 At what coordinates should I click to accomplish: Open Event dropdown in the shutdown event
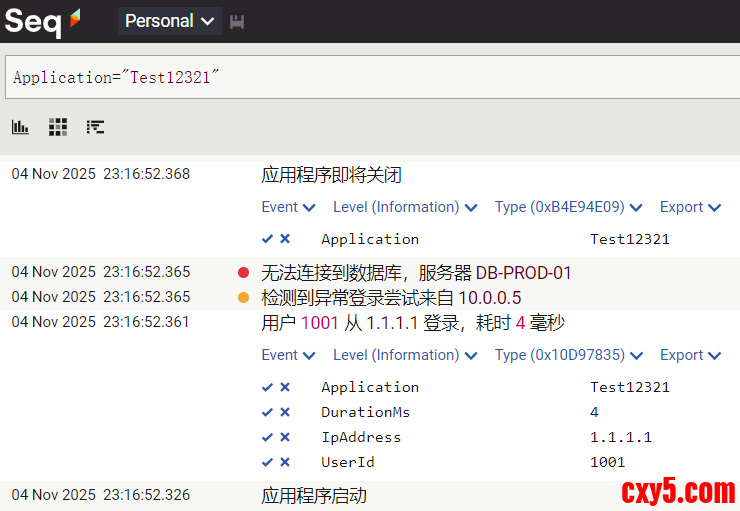pos(288,207)
